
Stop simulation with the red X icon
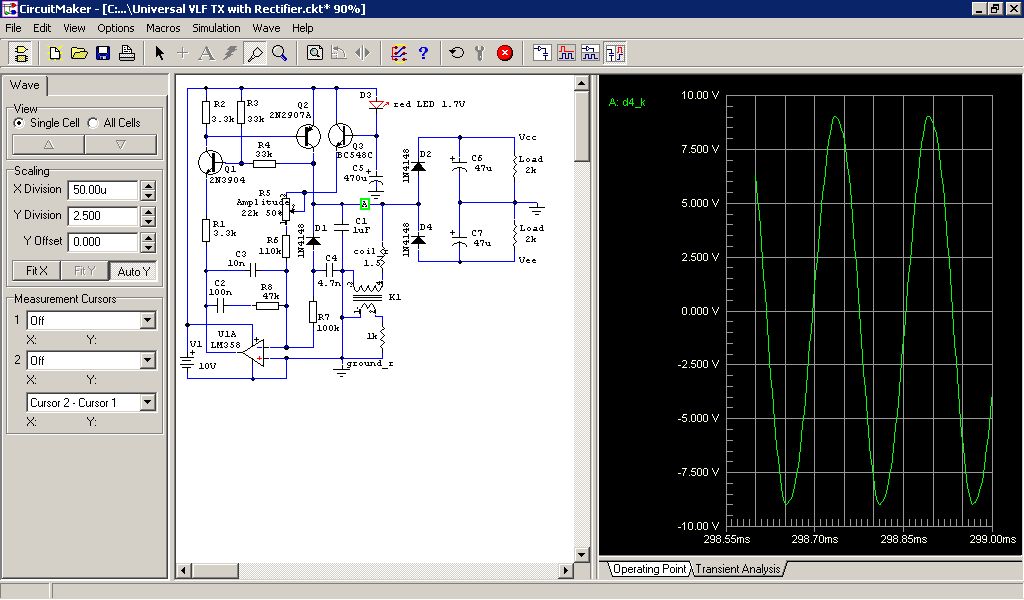point(505,53)
